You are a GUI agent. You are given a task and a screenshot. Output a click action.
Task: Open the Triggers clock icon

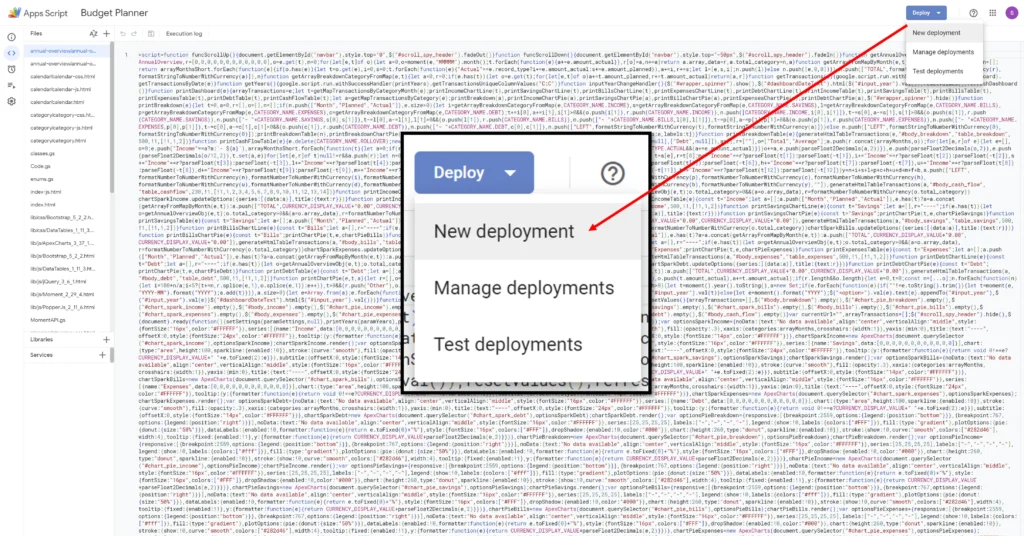tap(11, 68)
